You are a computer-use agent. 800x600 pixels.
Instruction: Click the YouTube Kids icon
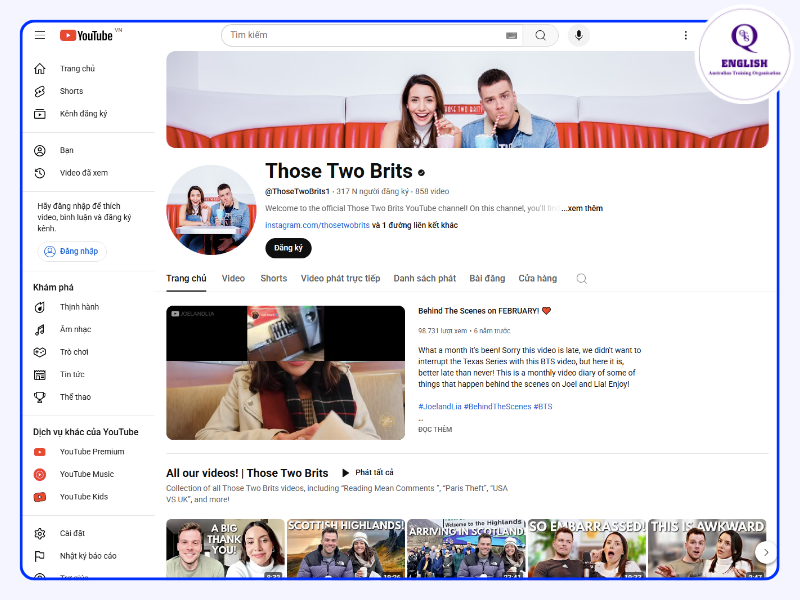pos(40,497)
